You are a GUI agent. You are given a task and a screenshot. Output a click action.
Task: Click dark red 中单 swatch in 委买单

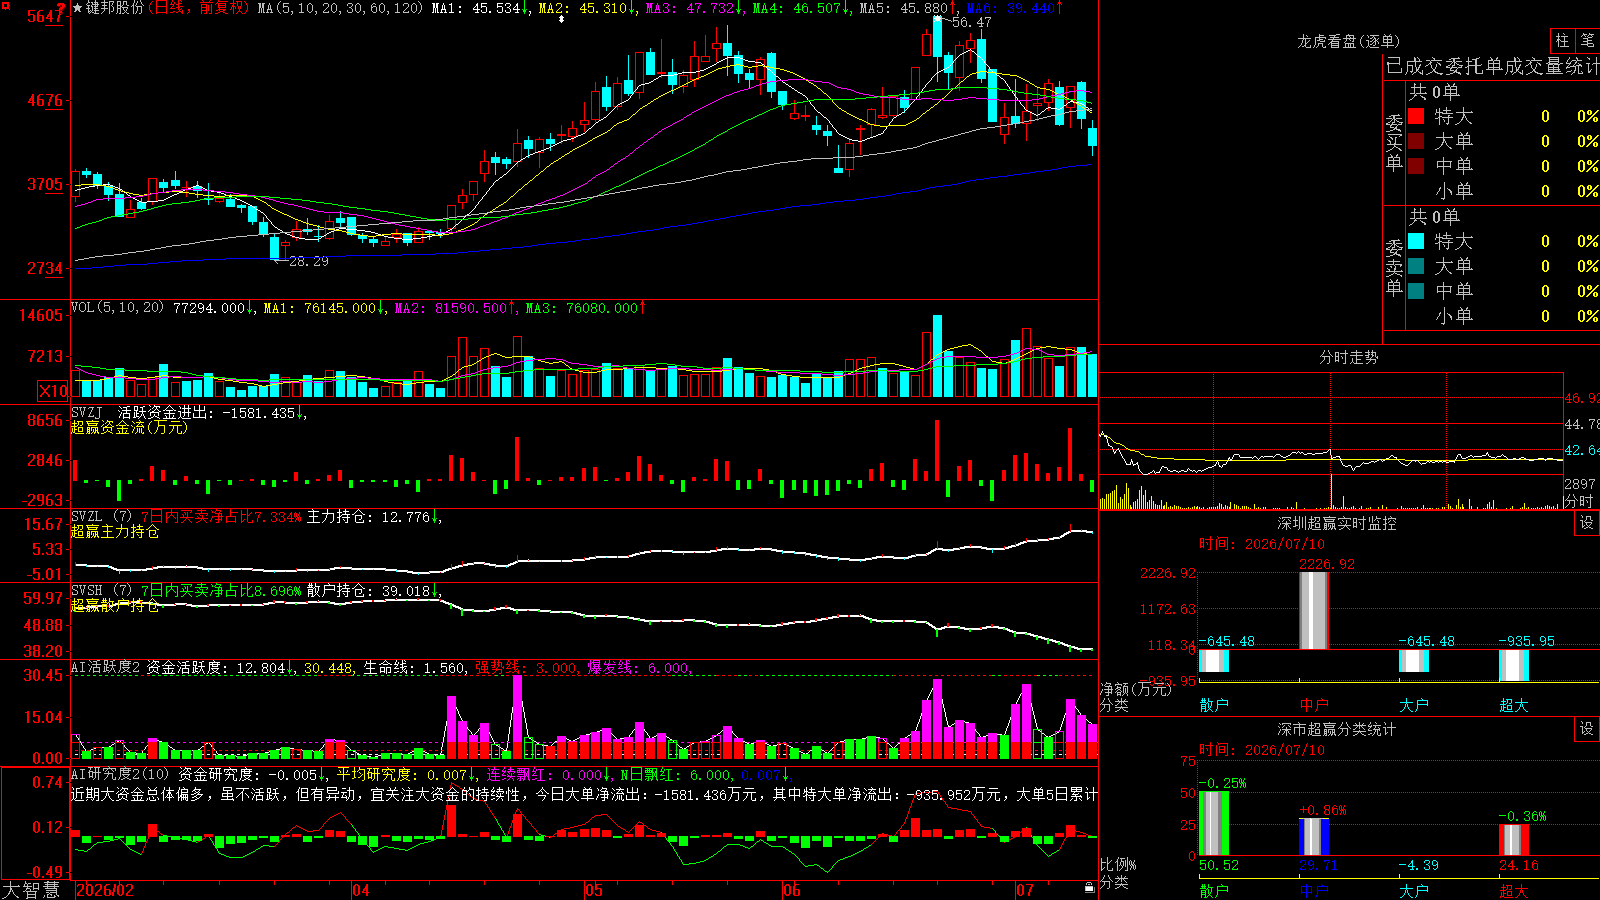[x=1416, y=166]
